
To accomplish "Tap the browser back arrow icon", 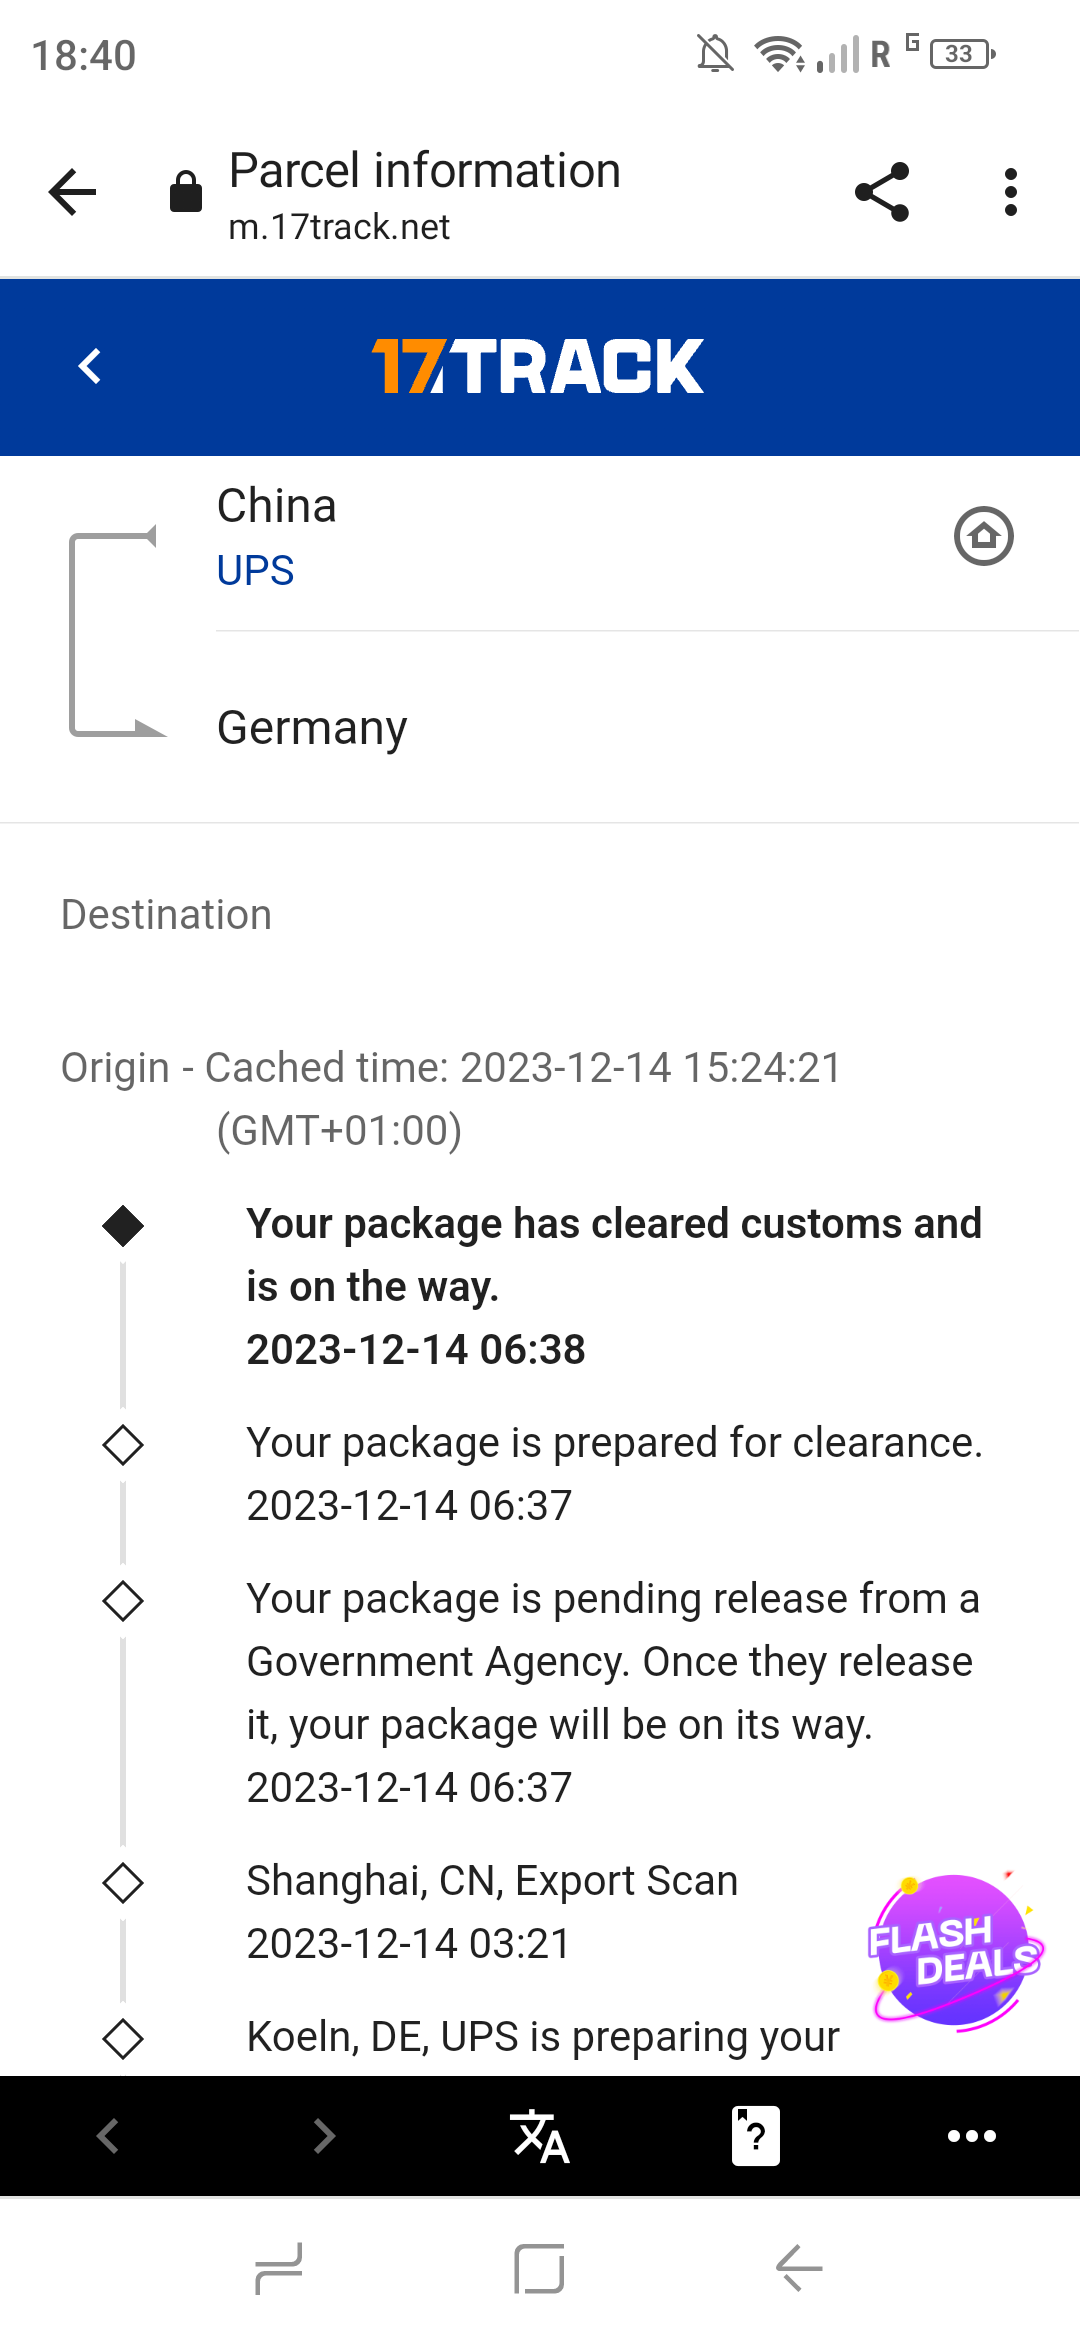I will (x=73, y=192).
